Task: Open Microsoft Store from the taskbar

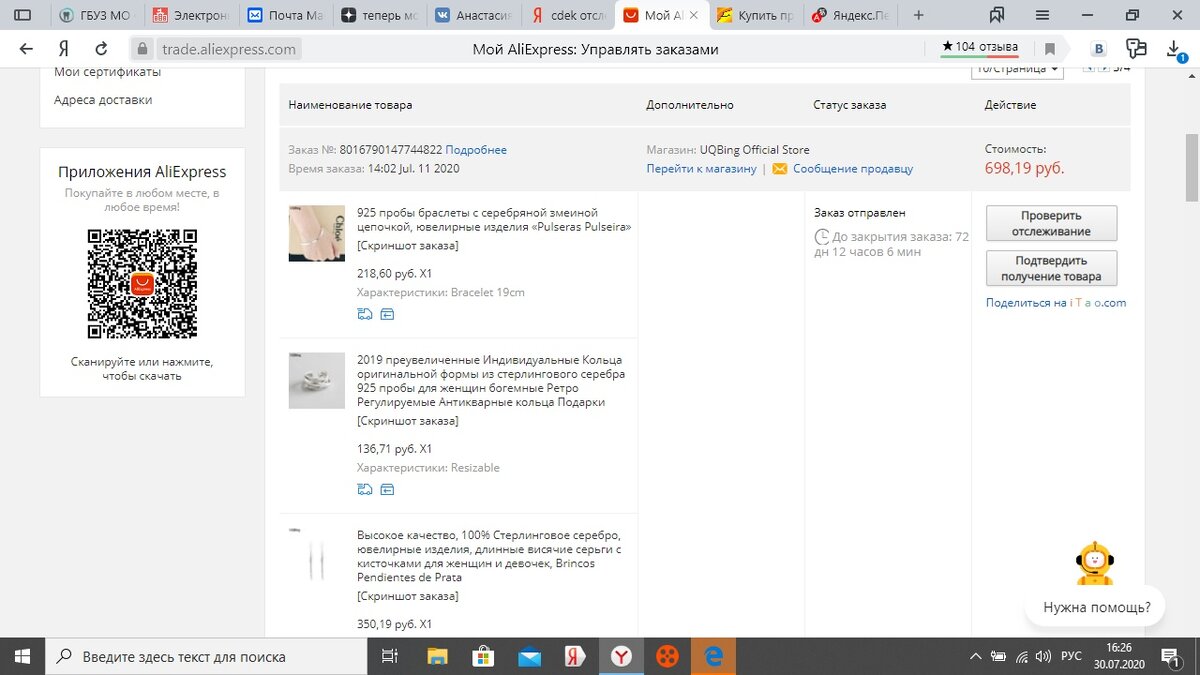Action: [x=483, y=656]
